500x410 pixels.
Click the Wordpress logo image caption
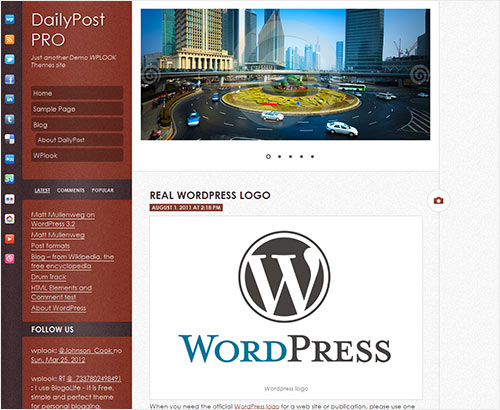[x=286, y=388]
